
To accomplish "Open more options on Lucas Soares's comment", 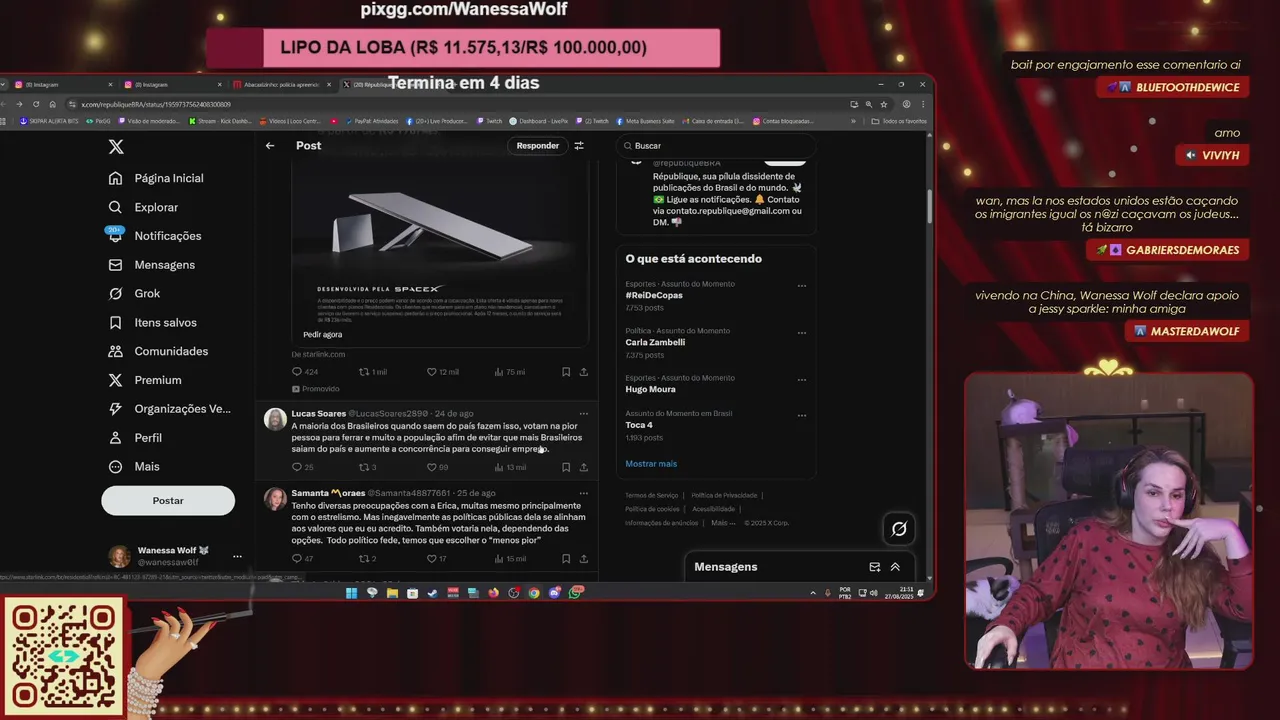I will pyautogui.click(x=584, y=413).
